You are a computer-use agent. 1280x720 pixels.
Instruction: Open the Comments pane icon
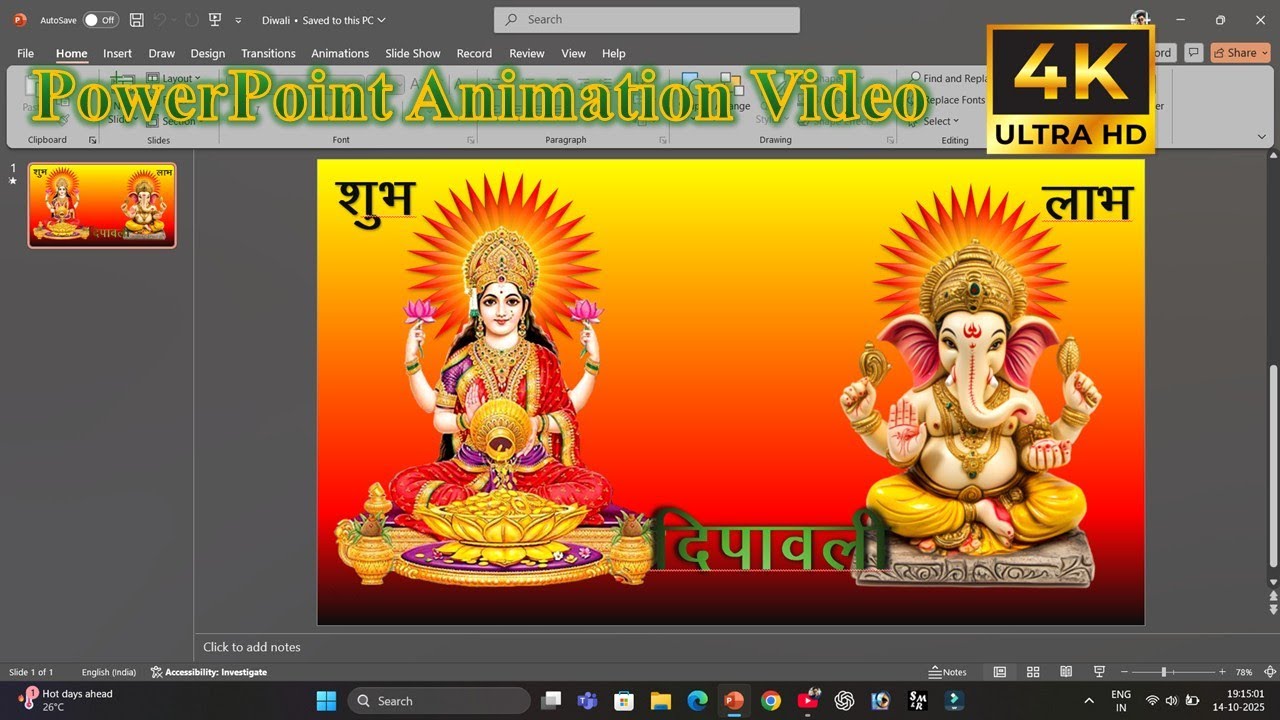[x=1192, y=53]
